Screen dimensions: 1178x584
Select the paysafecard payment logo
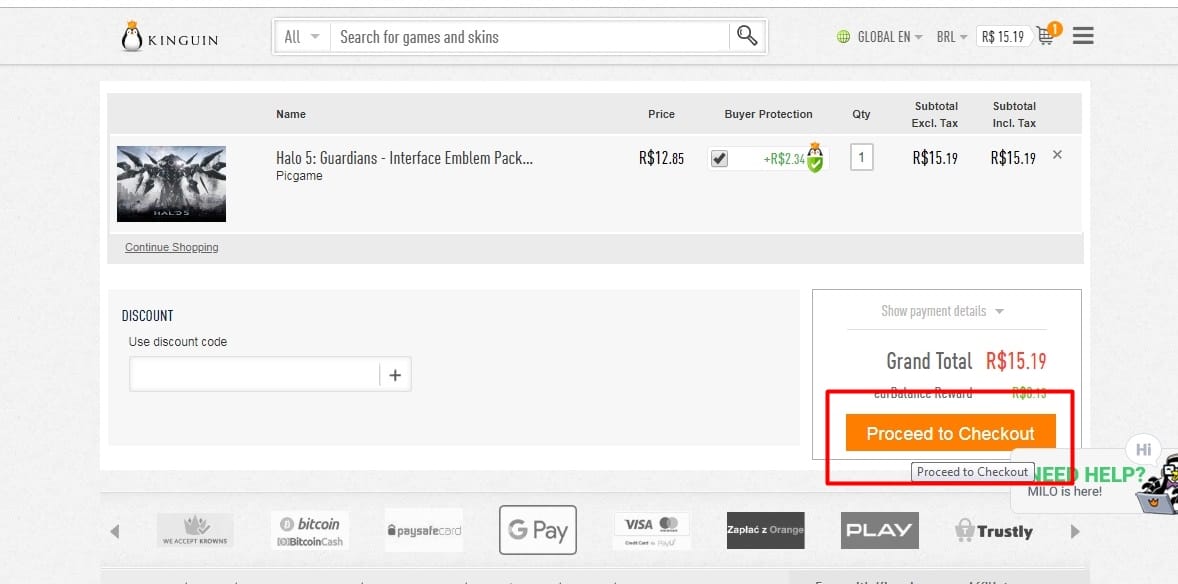[424, 531]
